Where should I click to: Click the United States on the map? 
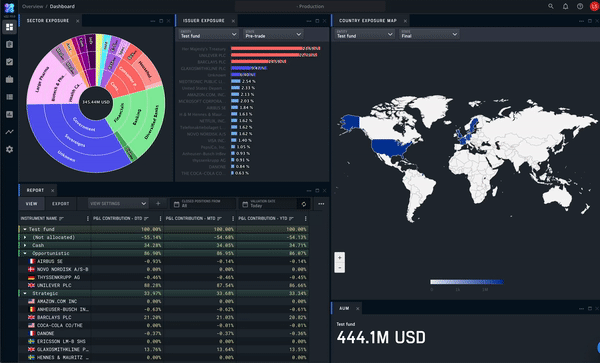[x=392, y=147]
